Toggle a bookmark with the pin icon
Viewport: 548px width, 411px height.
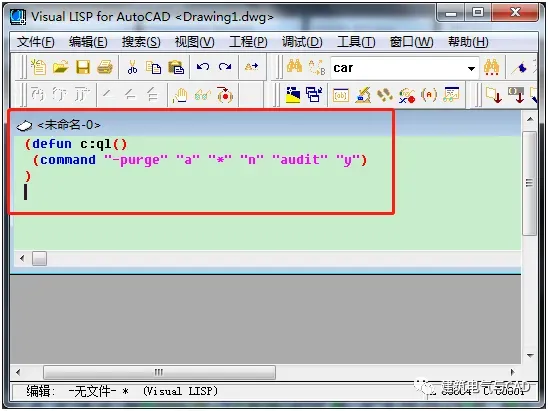(520, 67)
